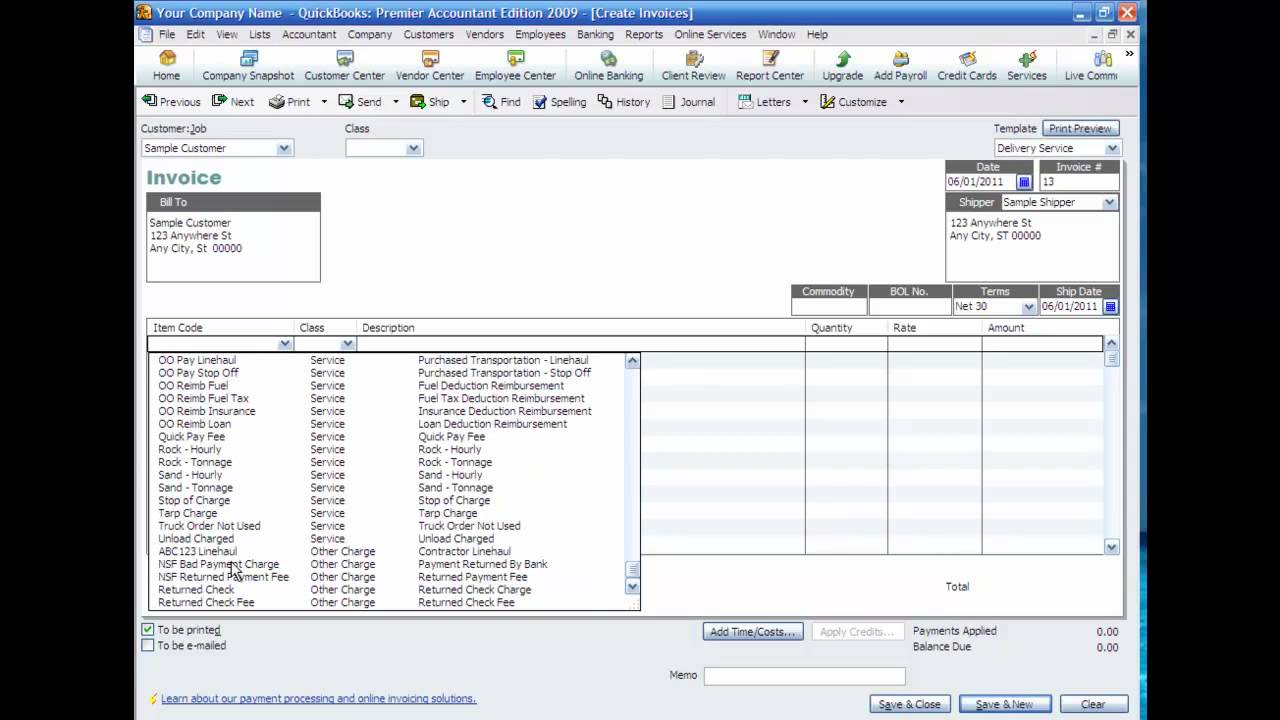Expand the Customer:Job dropdown
This screenshot has width=1280, height=720.
tap(284, 148)
